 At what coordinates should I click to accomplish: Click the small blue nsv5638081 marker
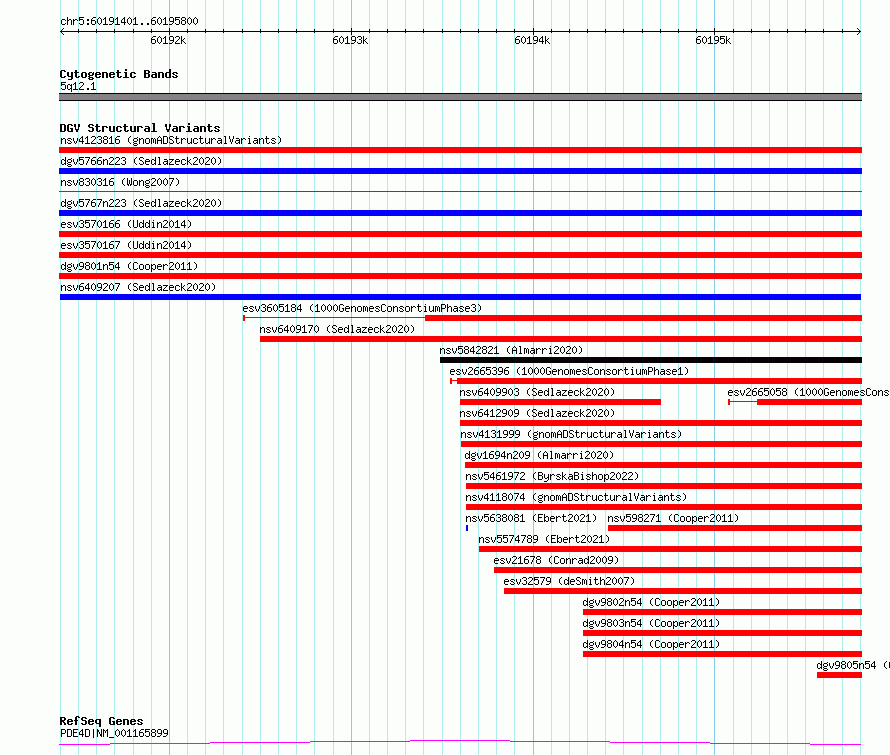click(x=467, y=528)
